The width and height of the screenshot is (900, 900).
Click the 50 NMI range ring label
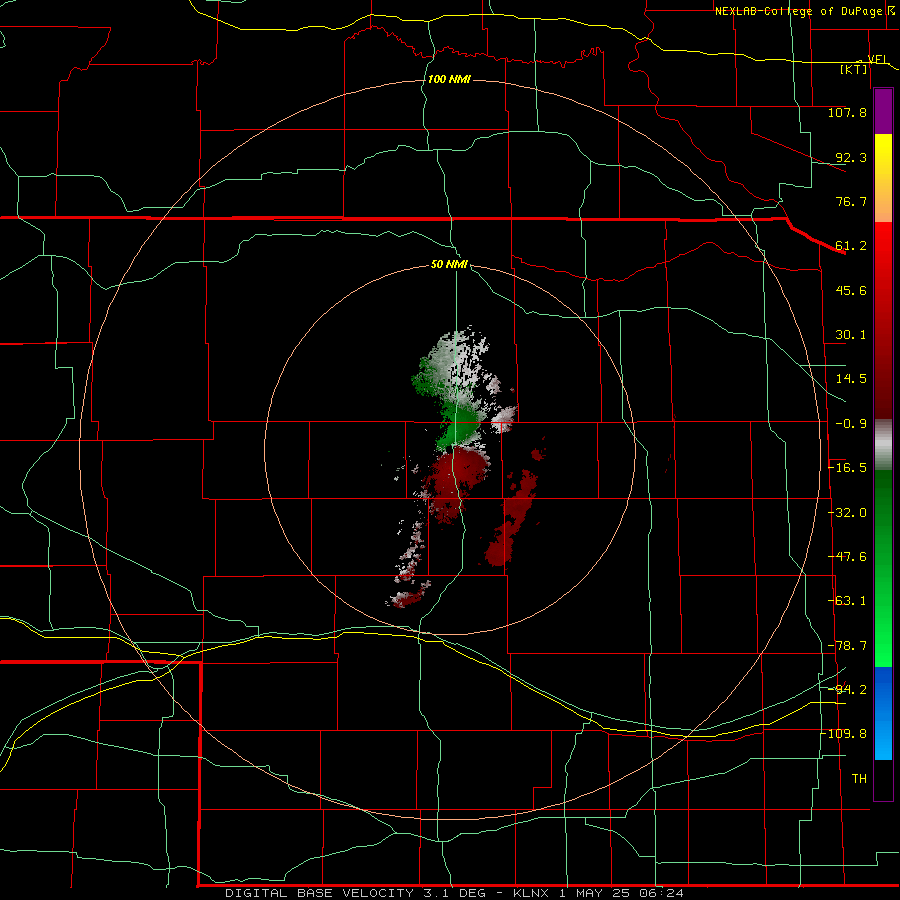(449, 265)
